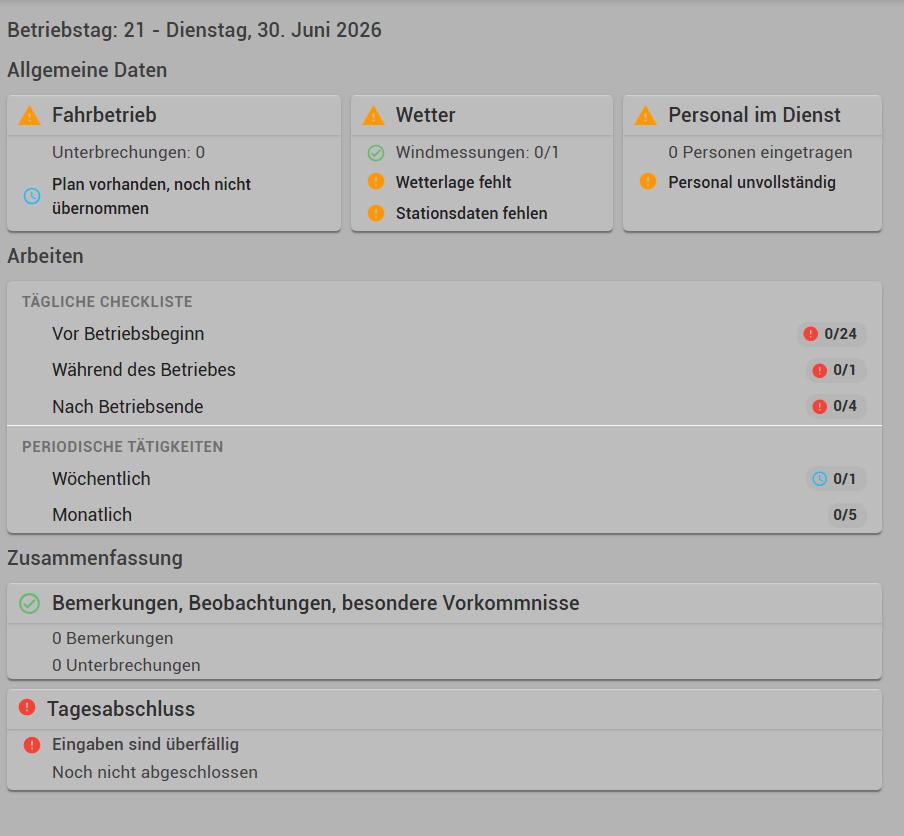The image size is (904, 836).
Task: Click the orange alert icon beside Stationsdaten fehlen
Action: (376, 213)
